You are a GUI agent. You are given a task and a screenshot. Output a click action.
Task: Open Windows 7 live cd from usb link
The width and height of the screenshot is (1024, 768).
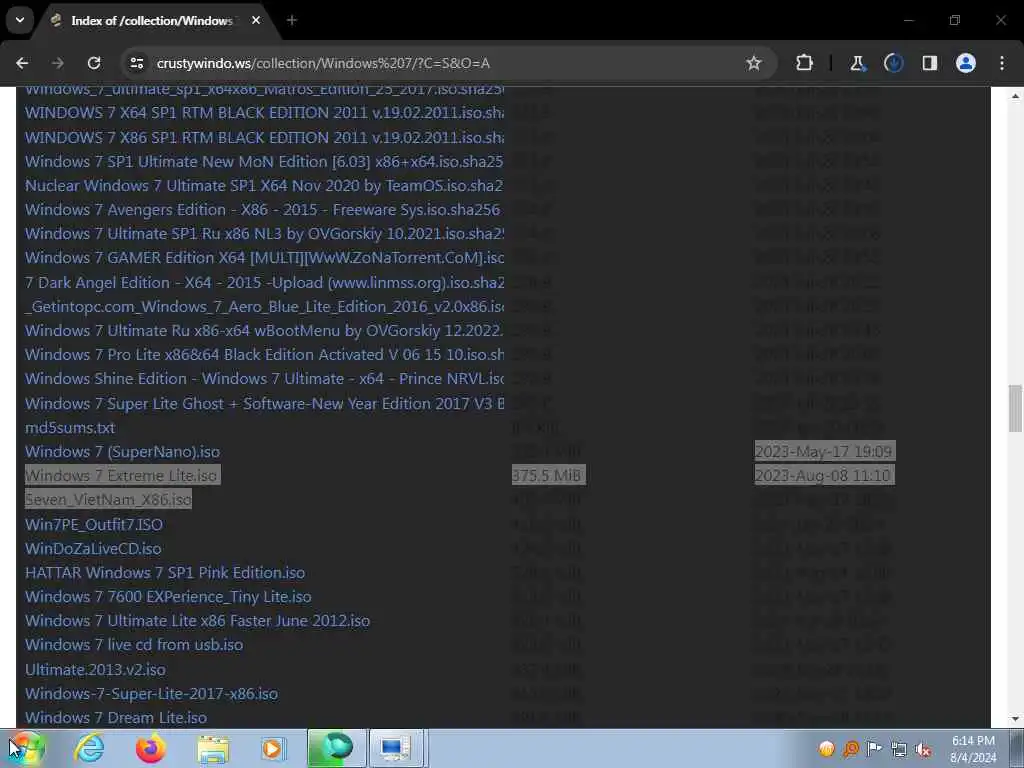(134, 645)
